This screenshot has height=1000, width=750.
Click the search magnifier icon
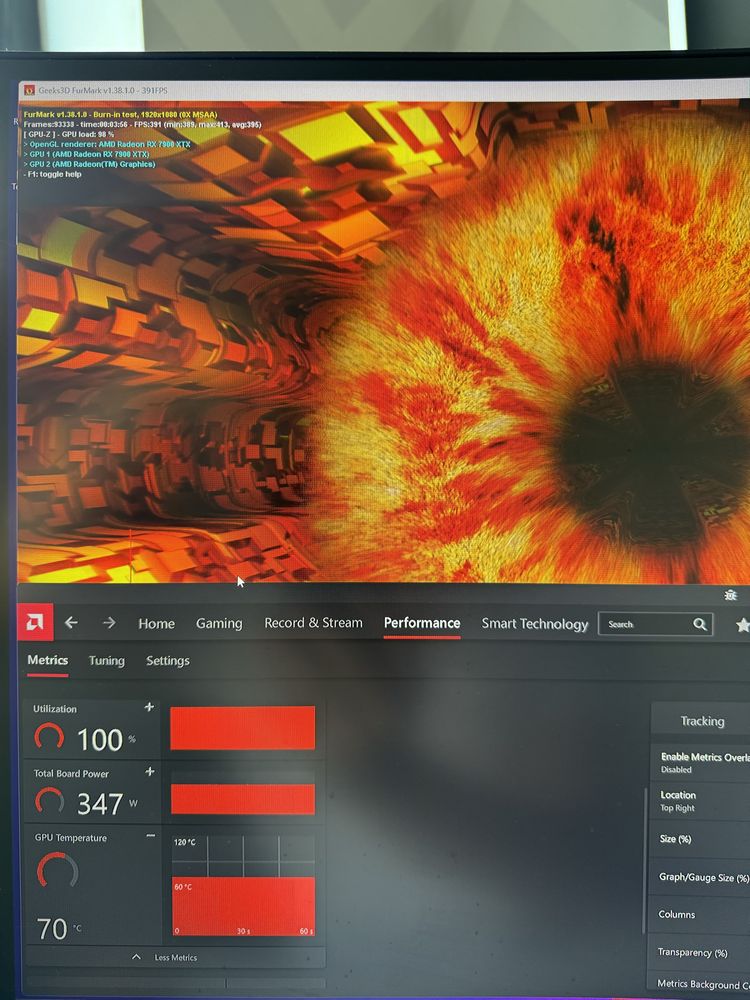coord(700,624)
